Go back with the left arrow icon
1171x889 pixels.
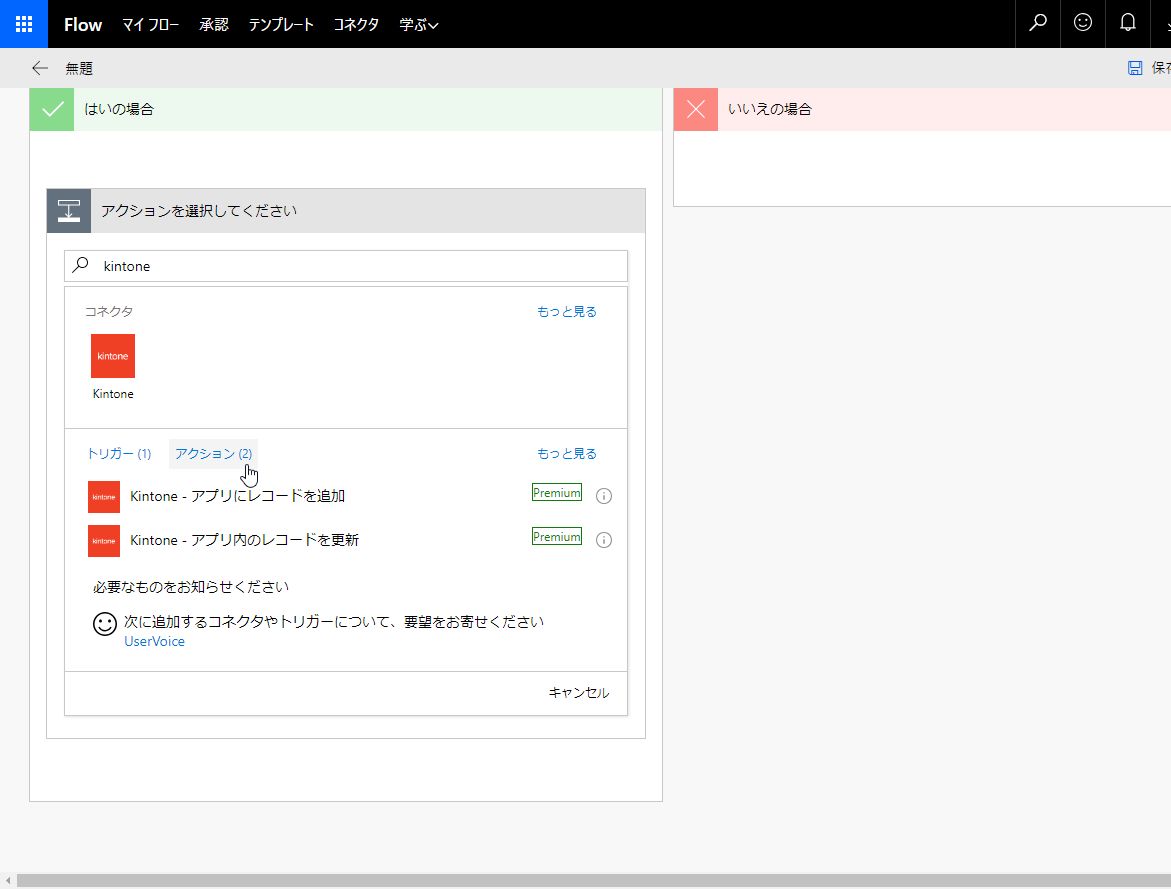[40, 68]
